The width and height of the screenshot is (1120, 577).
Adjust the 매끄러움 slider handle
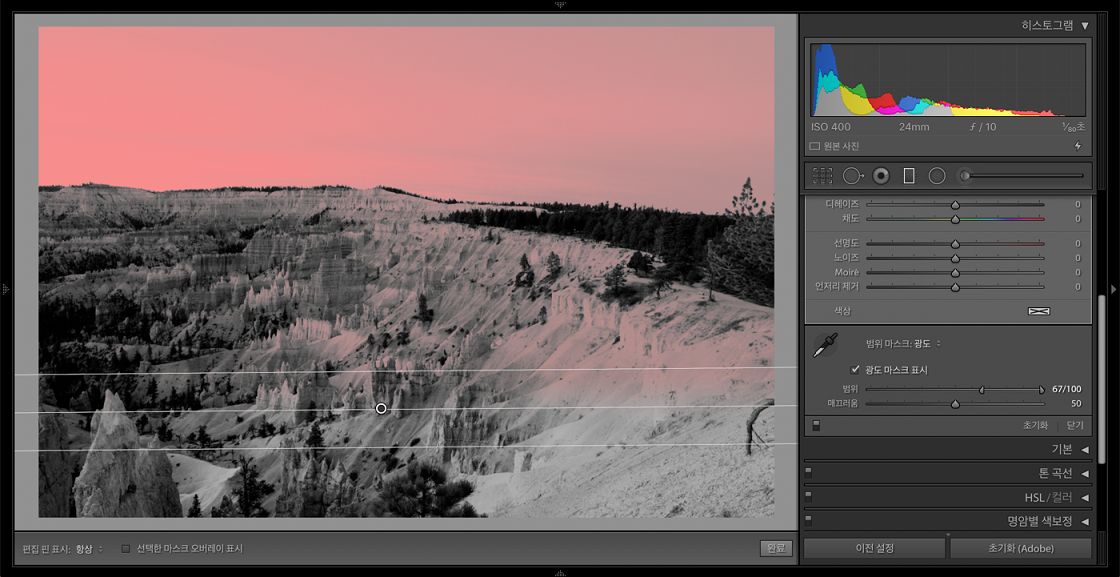click(955, 403)
